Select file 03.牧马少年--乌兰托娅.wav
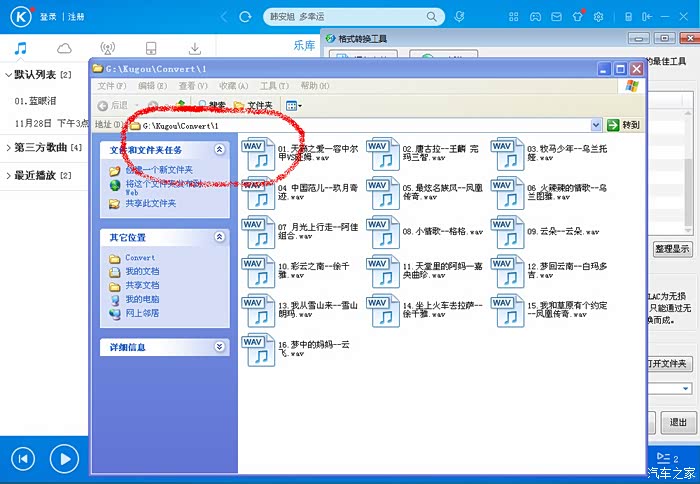Image resolution: width=700 pixels, height=484 pixels. (549, 153)
